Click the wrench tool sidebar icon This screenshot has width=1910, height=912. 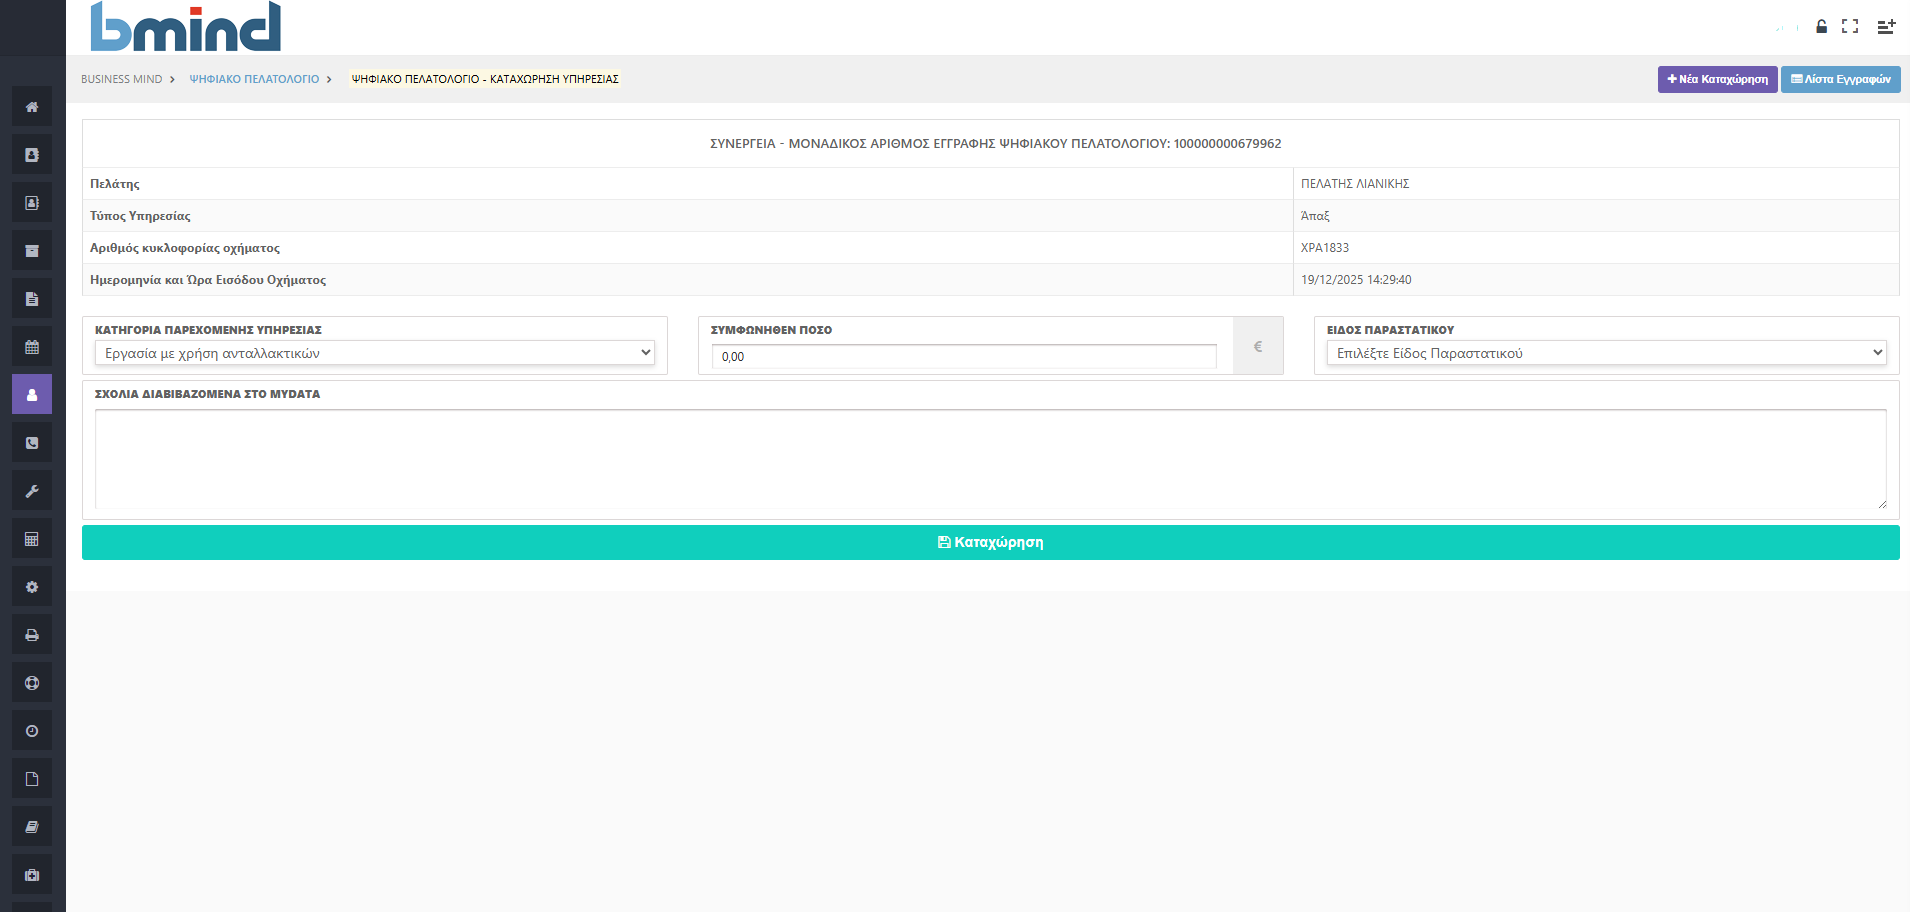[32, 491]
